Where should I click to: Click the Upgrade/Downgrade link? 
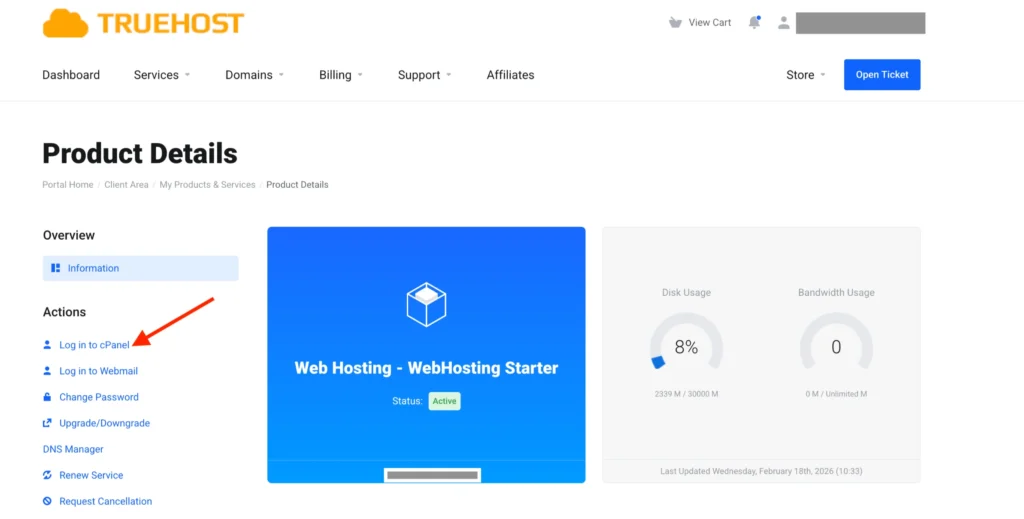pos(104,423)
